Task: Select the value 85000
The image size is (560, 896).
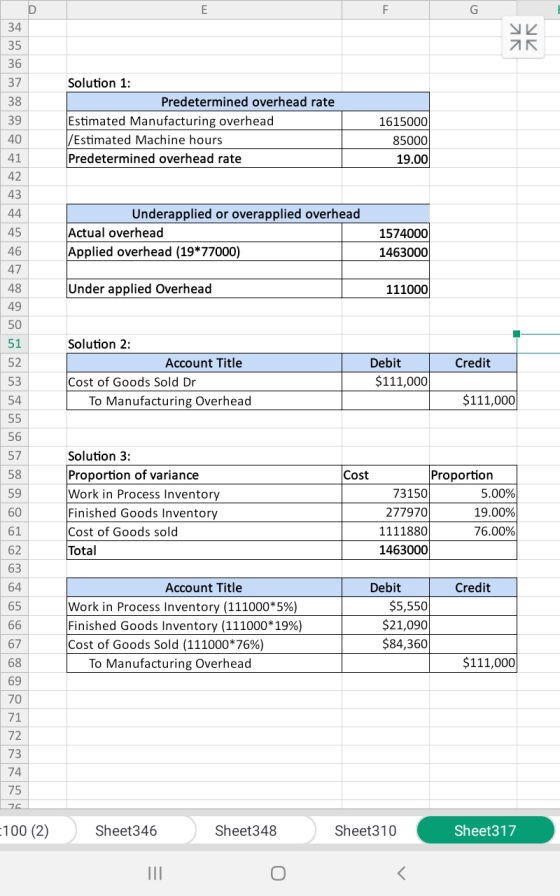Action: [x=386, y=140]
